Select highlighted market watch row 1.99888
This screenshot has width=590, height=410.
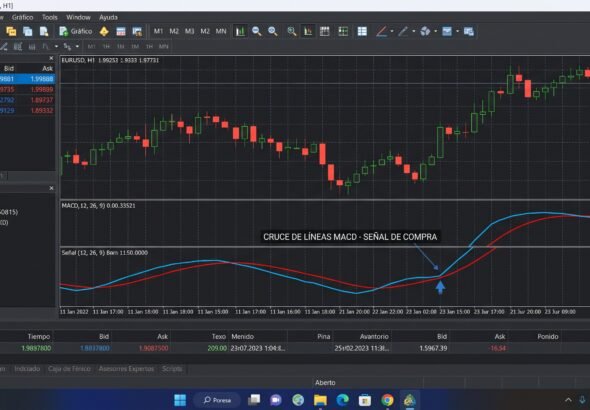(27, 79)
